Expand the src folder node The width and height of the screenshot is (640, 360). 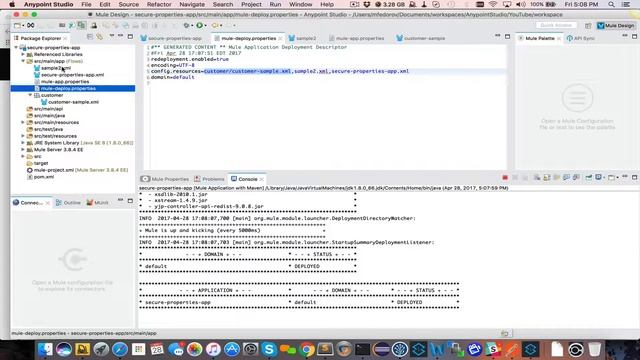(23, 156)
